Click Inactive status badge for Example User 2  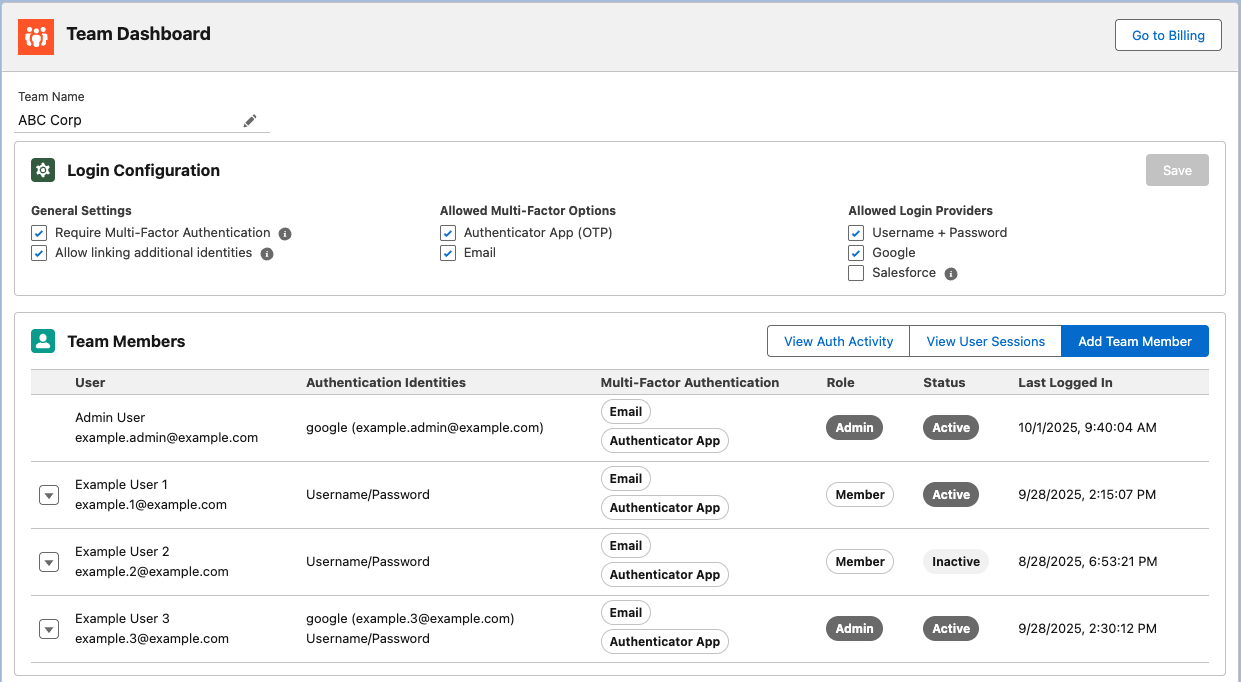click(956, 561)
